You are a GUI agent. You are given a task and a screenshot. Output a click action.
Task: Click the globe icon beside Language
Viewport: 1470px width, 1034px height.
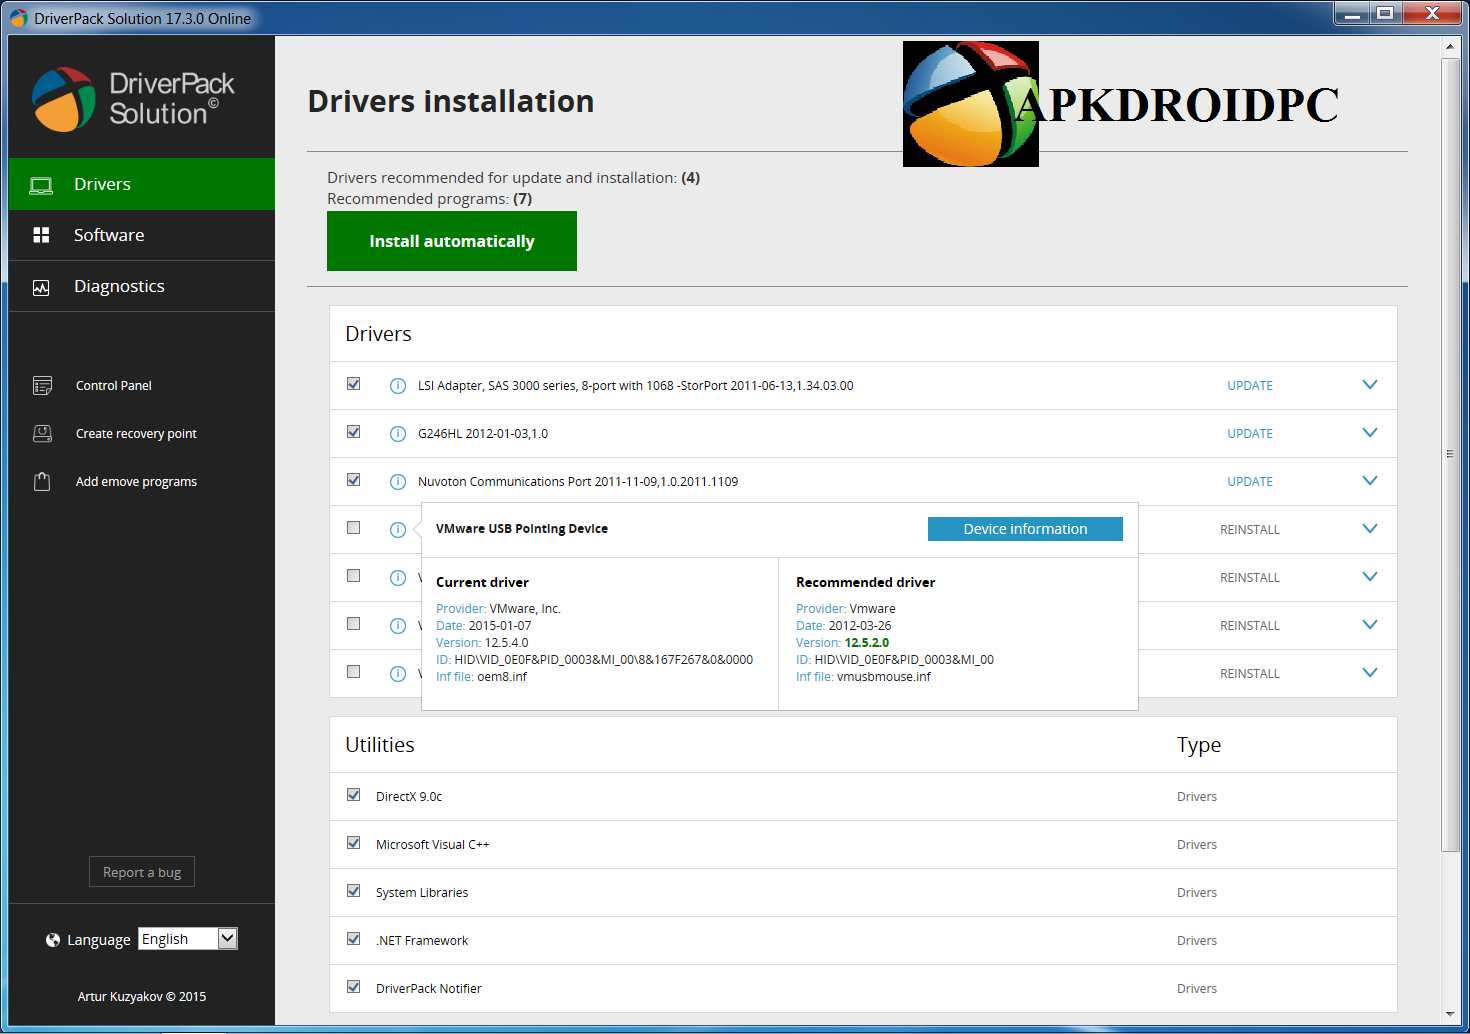pyautogui.click(x=53, y=940)
